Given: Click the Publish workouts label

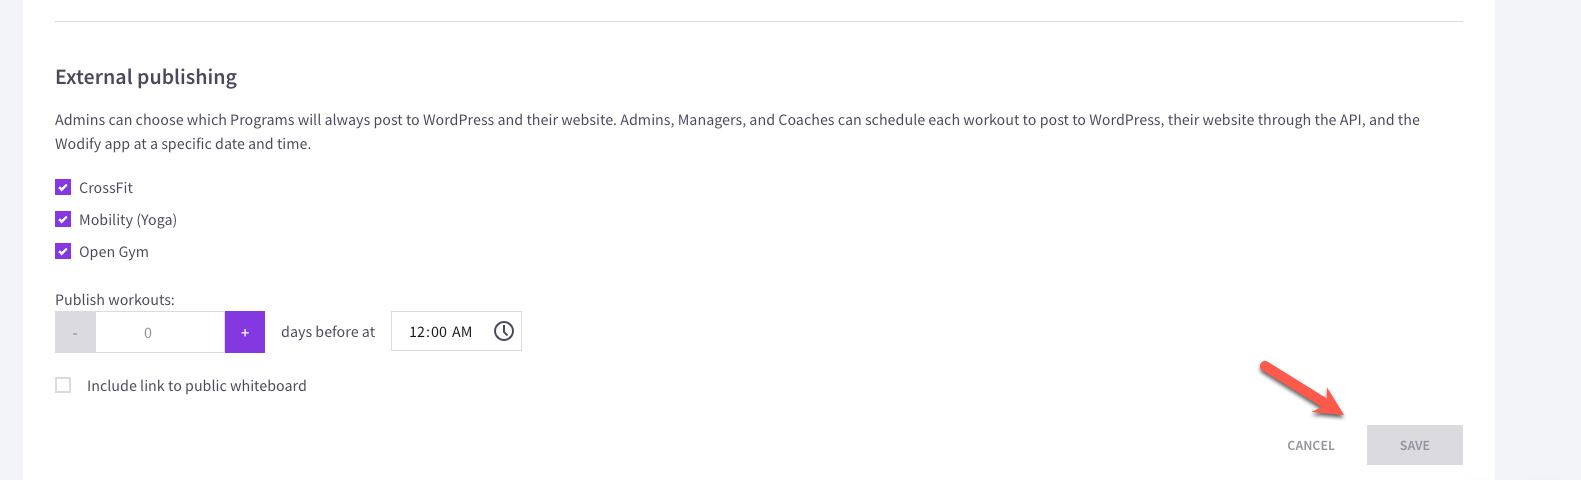Looking at the screenshot, I should pos(115,300).
